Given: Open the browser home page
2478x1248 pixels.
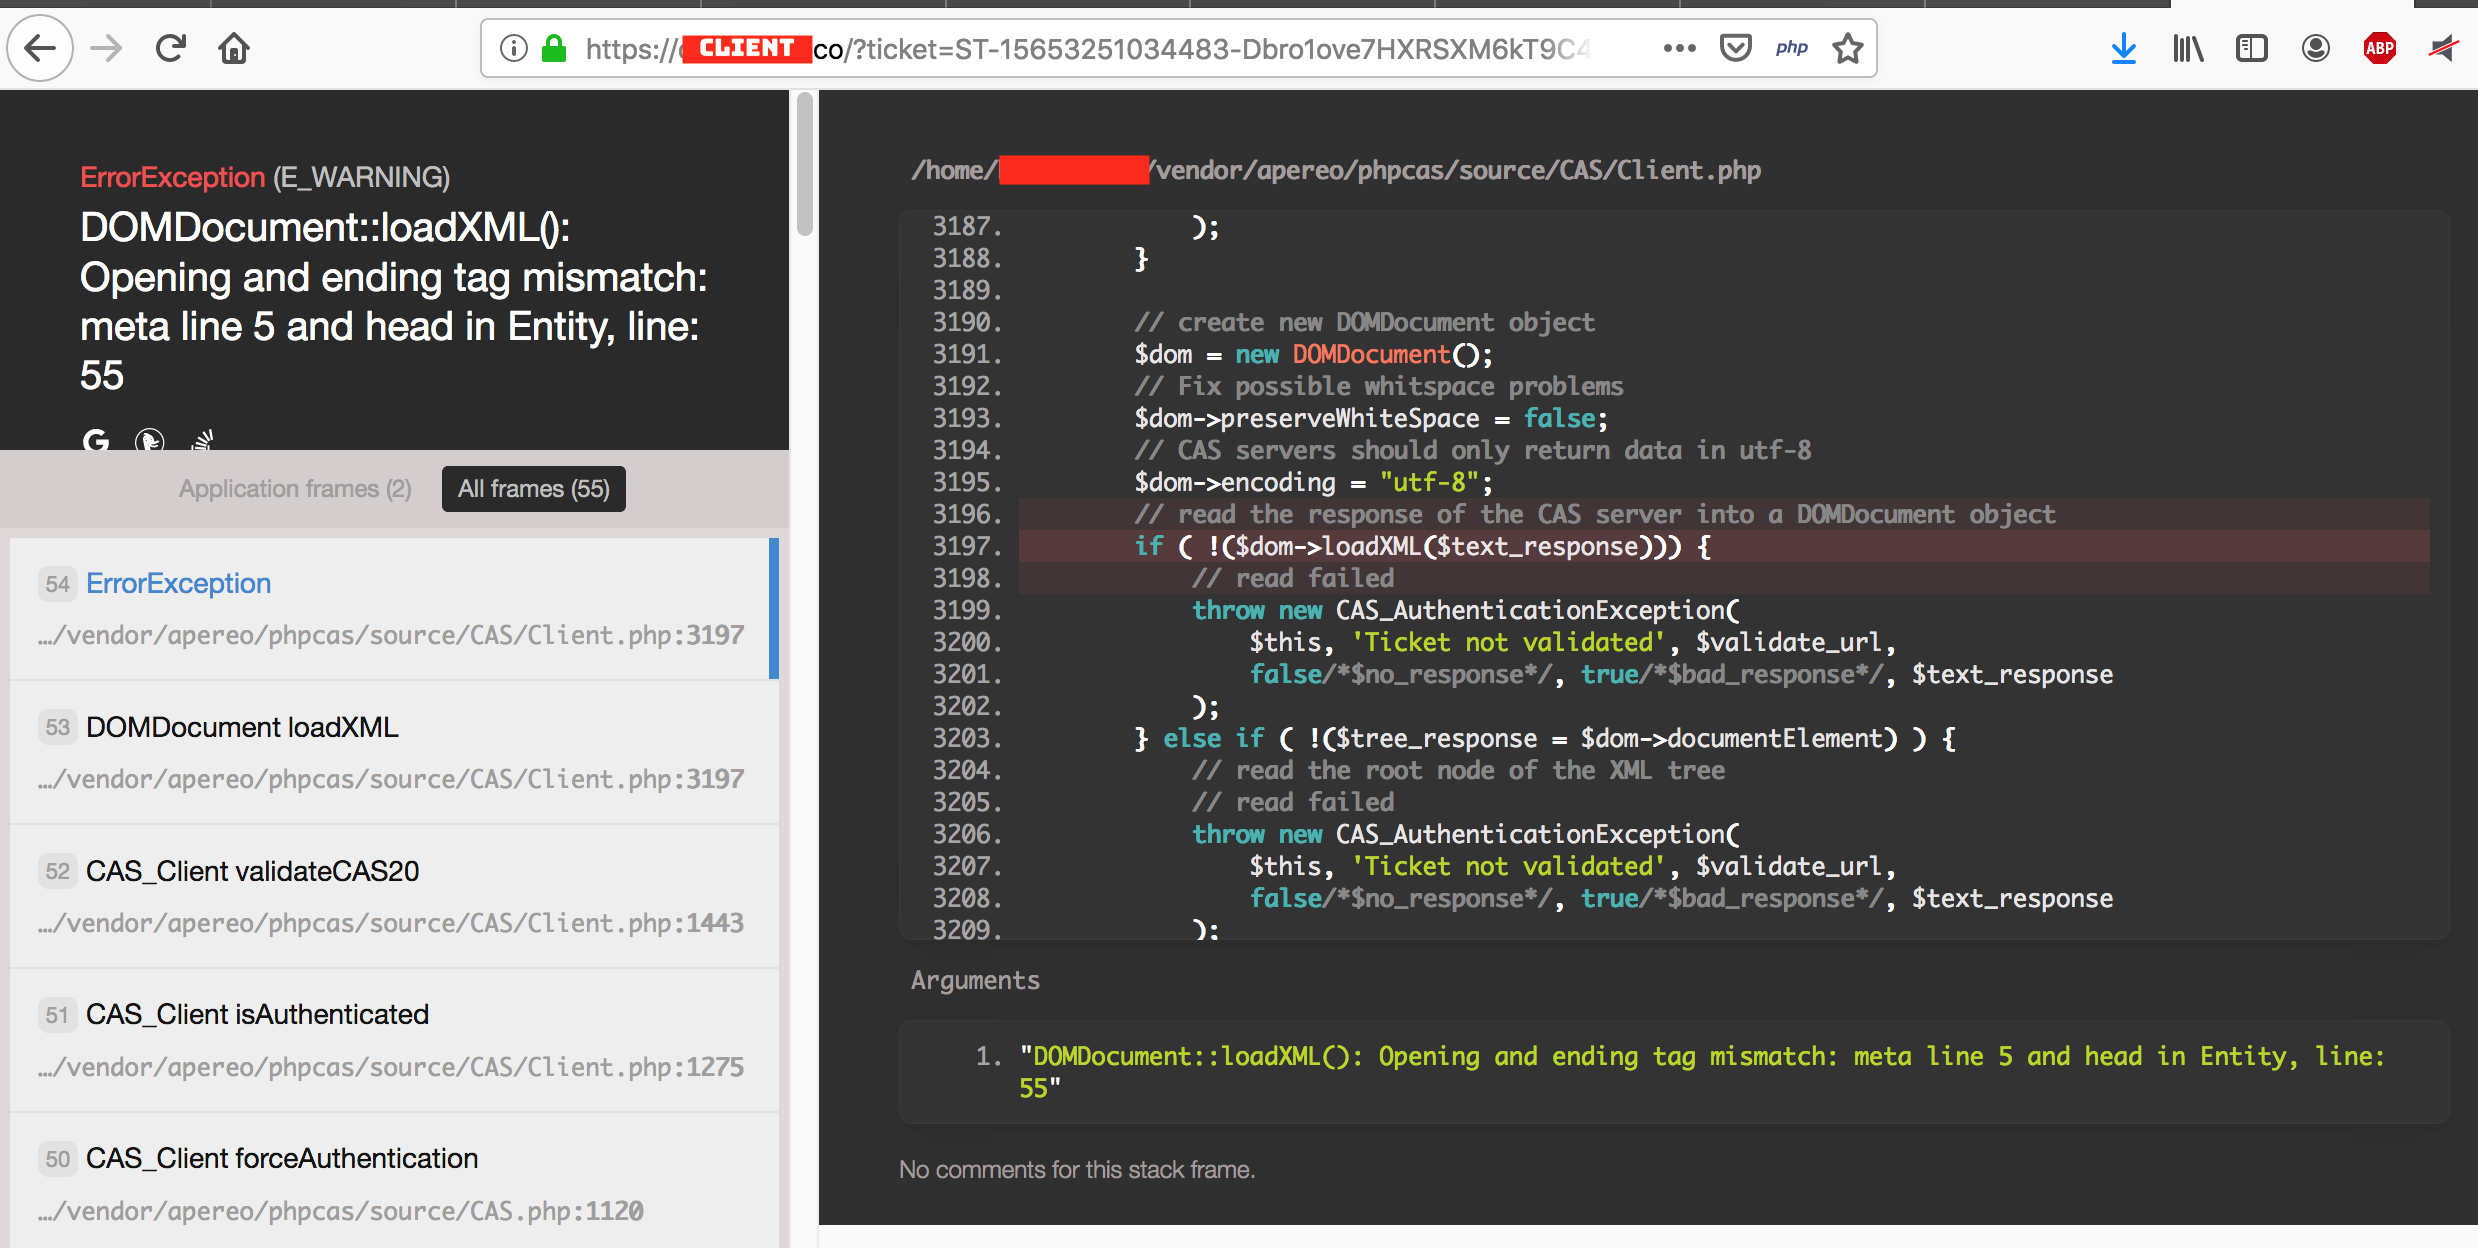Looking at the screenshot, I should [x=234, y=48].
